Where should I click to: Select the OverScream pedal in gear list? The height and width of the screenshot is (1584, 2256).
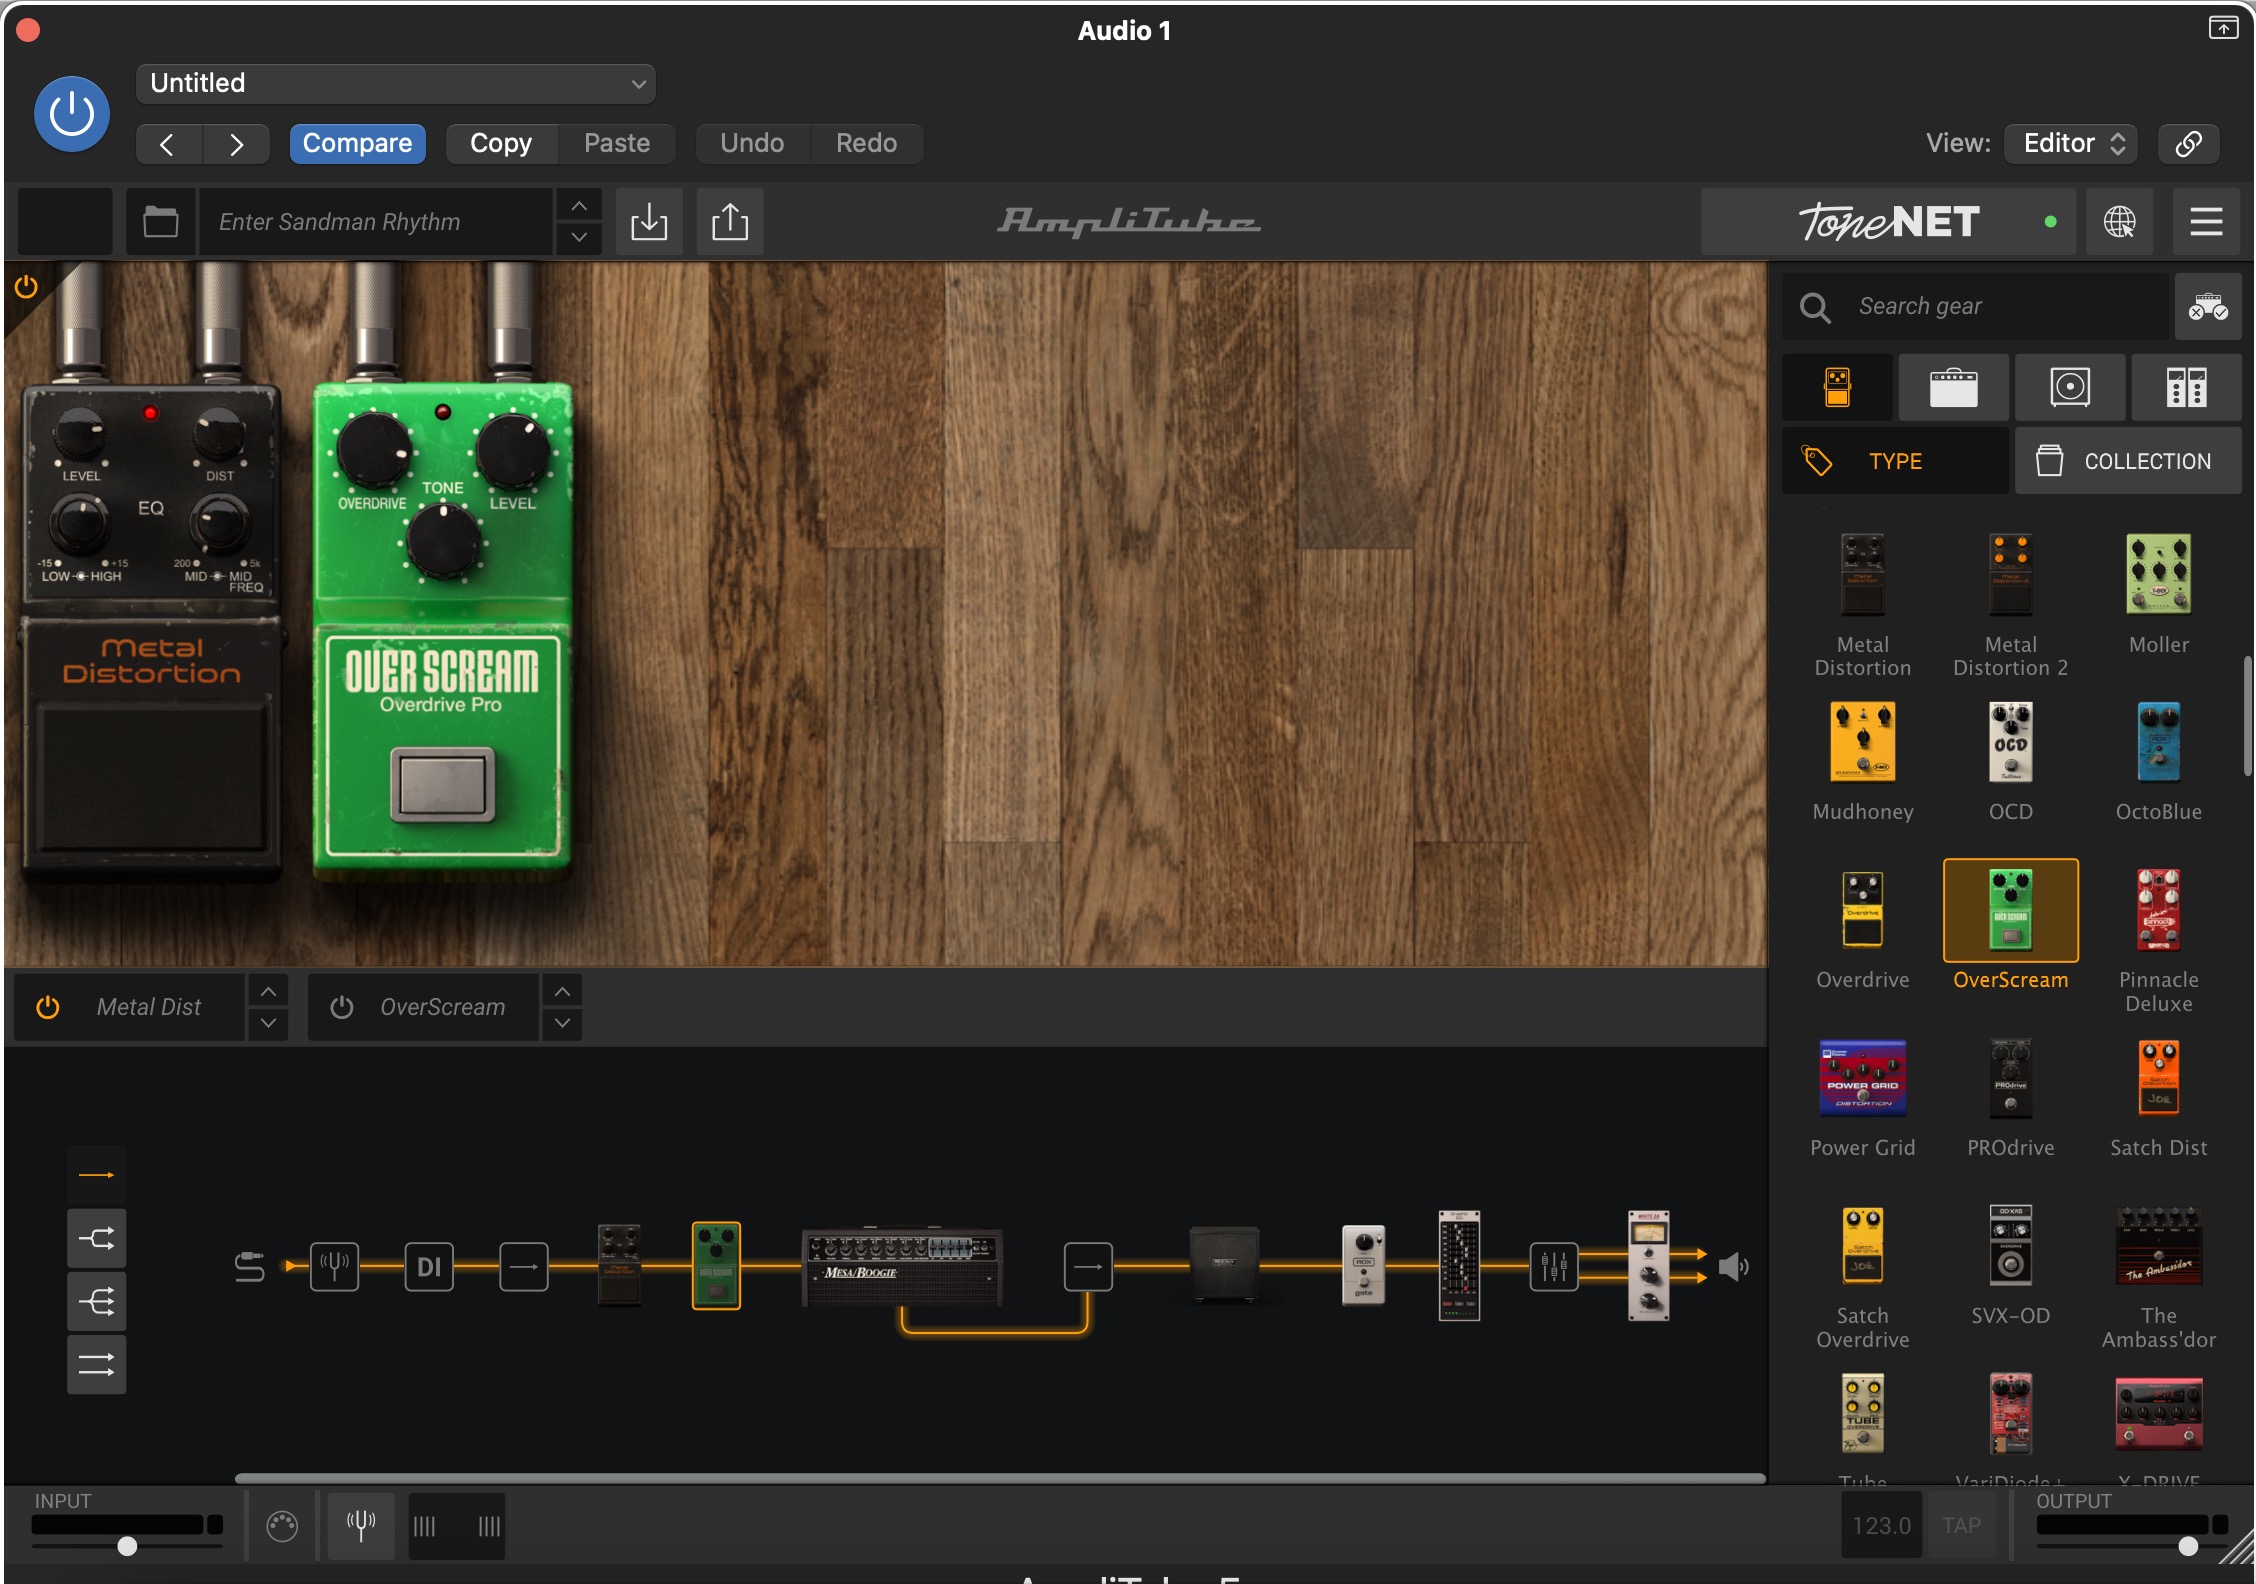(2011, 910)
